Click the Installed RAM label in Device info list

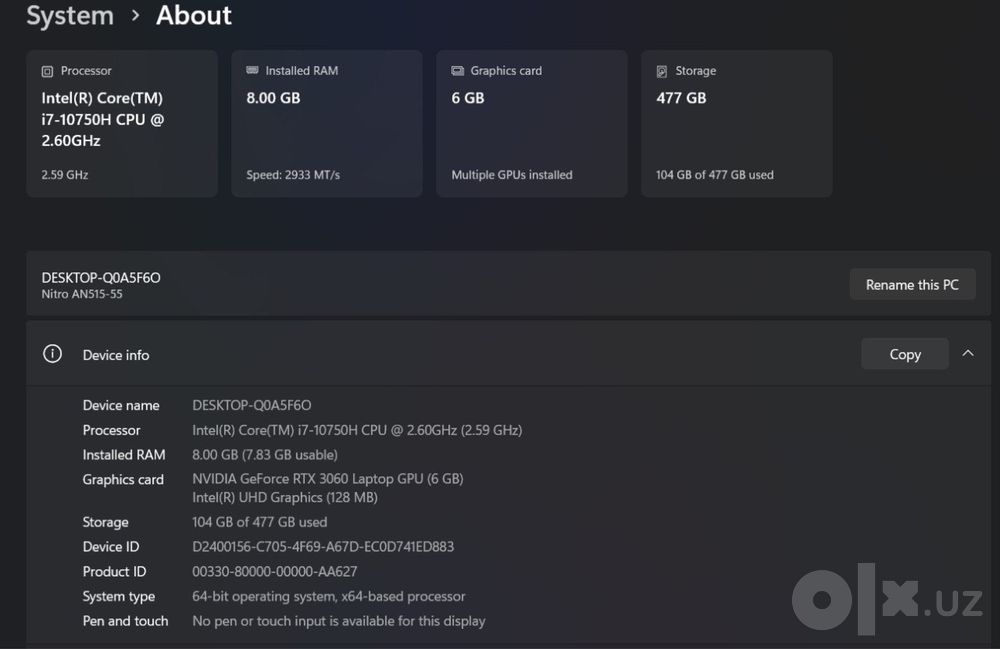(124, 455)
